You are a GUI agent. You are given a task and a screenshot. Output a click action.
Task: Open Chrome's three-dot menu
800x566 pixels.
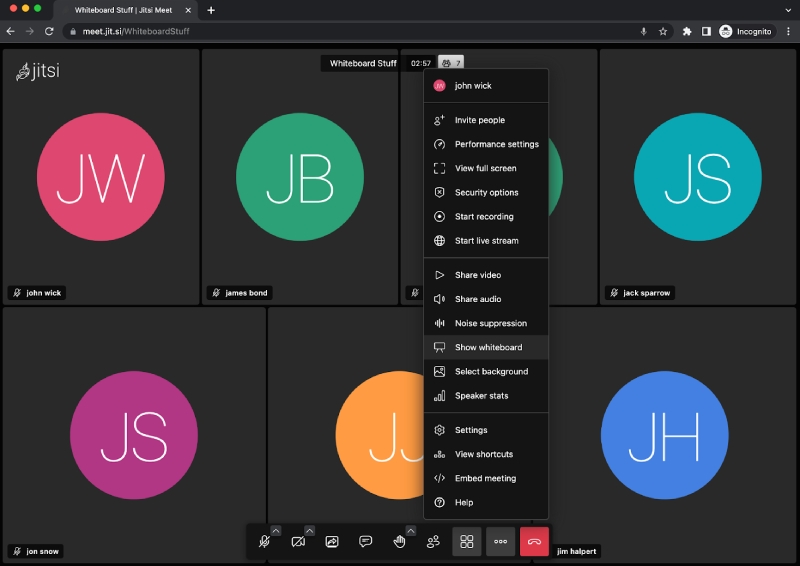click(788, 31)
